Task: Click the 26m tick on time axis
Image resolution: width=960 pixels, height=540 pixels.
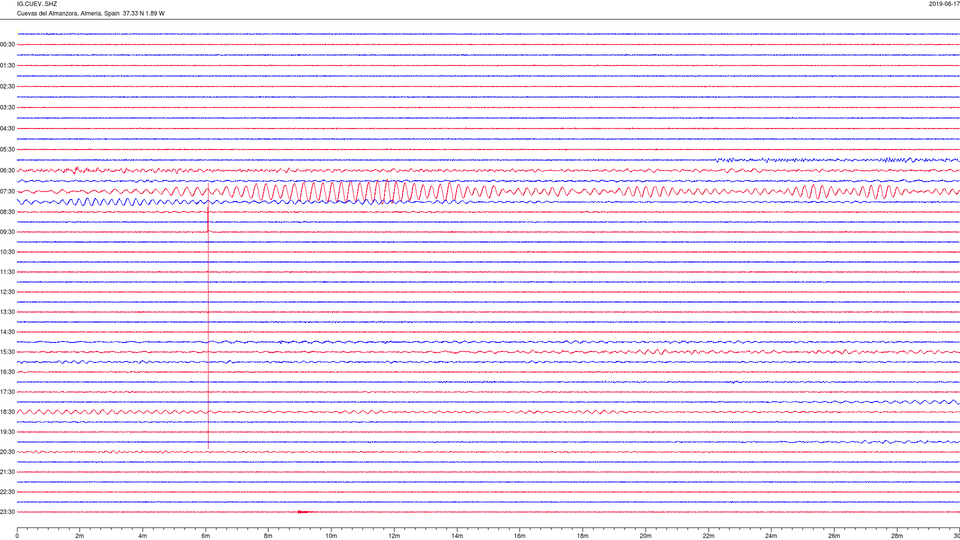Action: tap(834, 536)
